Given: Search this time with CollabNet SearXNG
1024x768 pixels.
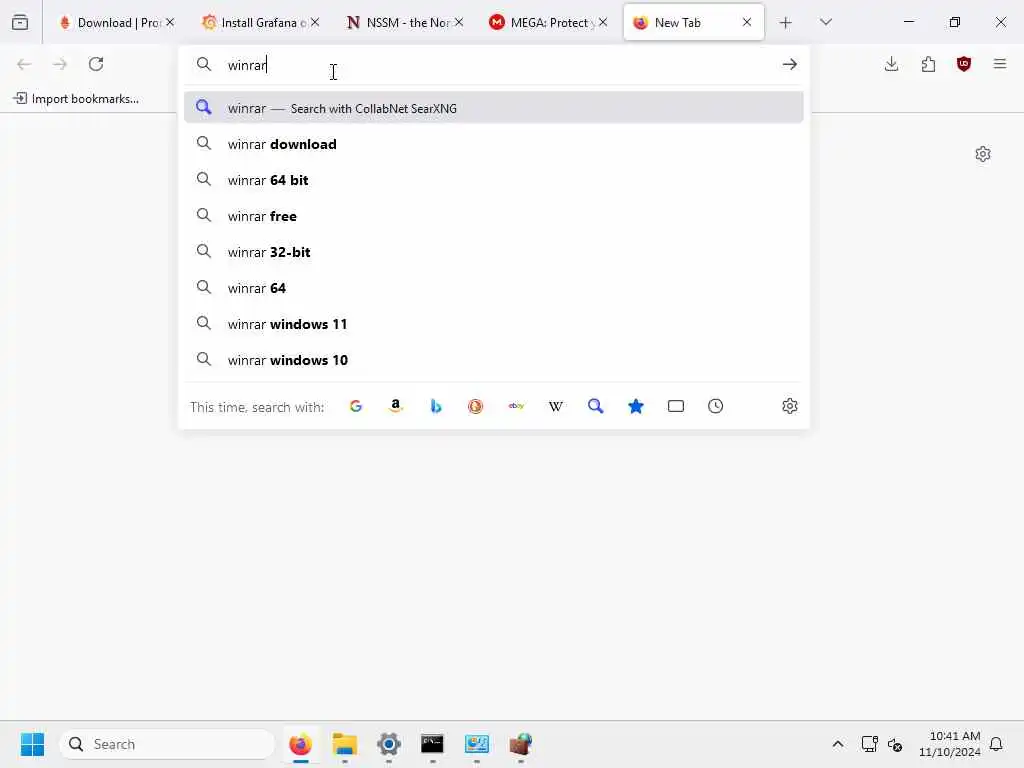Looking at the screenshot, I should 596,406.
